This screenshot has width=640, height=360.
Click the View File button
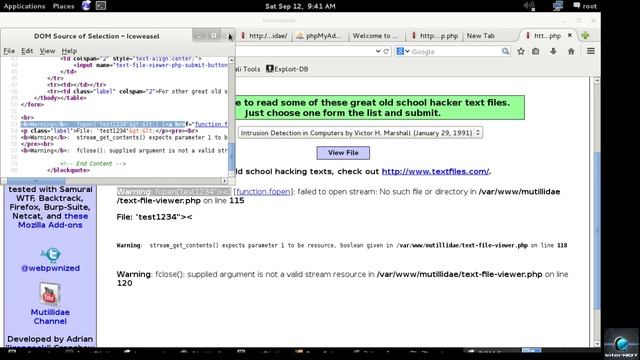[343, 153]
